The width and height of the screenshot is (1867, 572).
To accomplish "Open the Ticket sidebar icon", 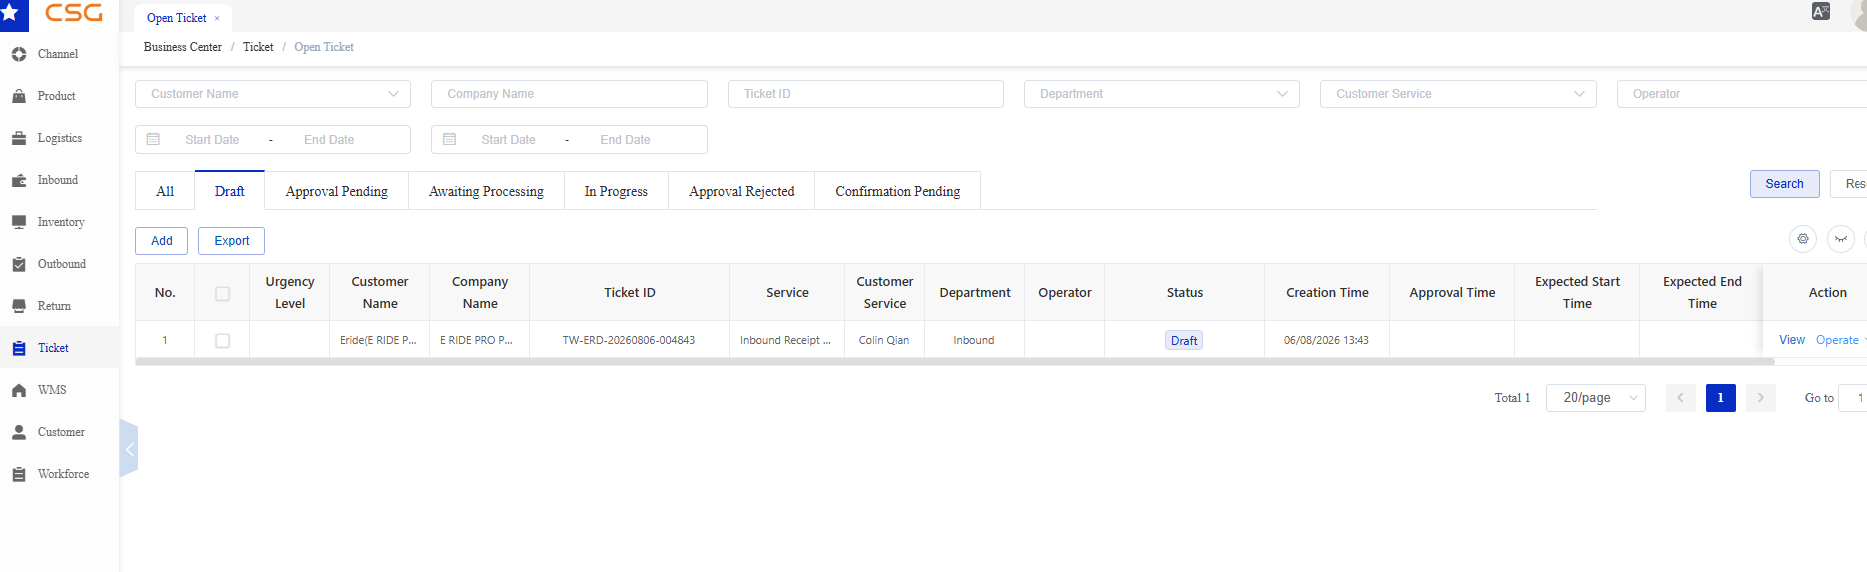I will point(19,348).
